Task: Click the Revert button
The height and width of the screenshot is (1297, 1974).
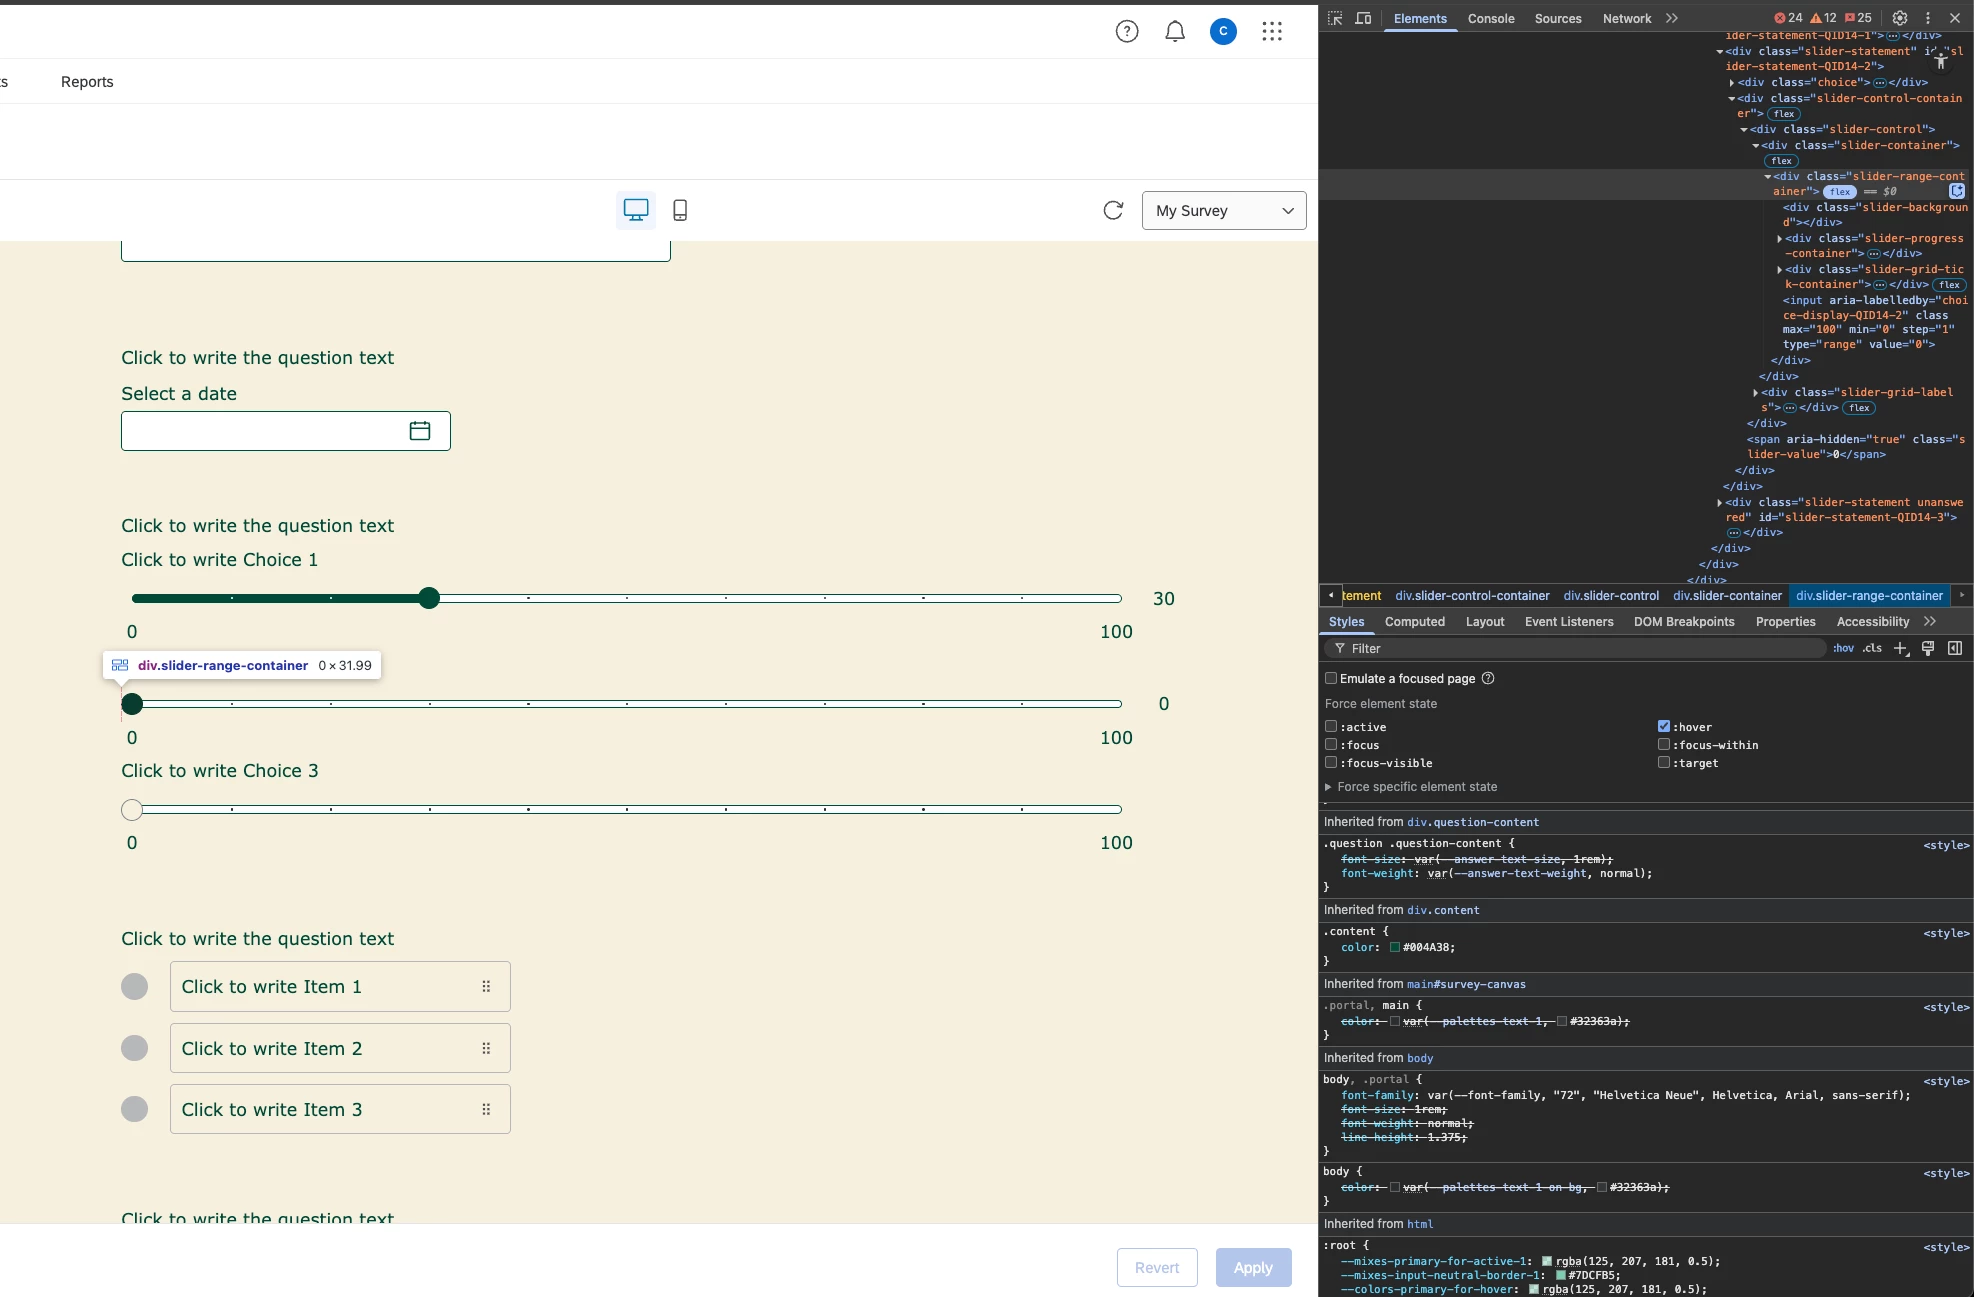Action: pos(1157,1267)
